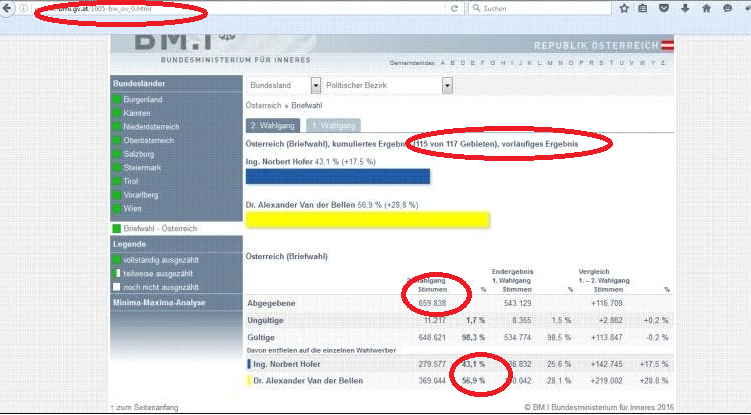Viewport: 751px width, 415px height.
Task: Click Van der Bellen difference +219.002
Action: click(x=606, y=381)
